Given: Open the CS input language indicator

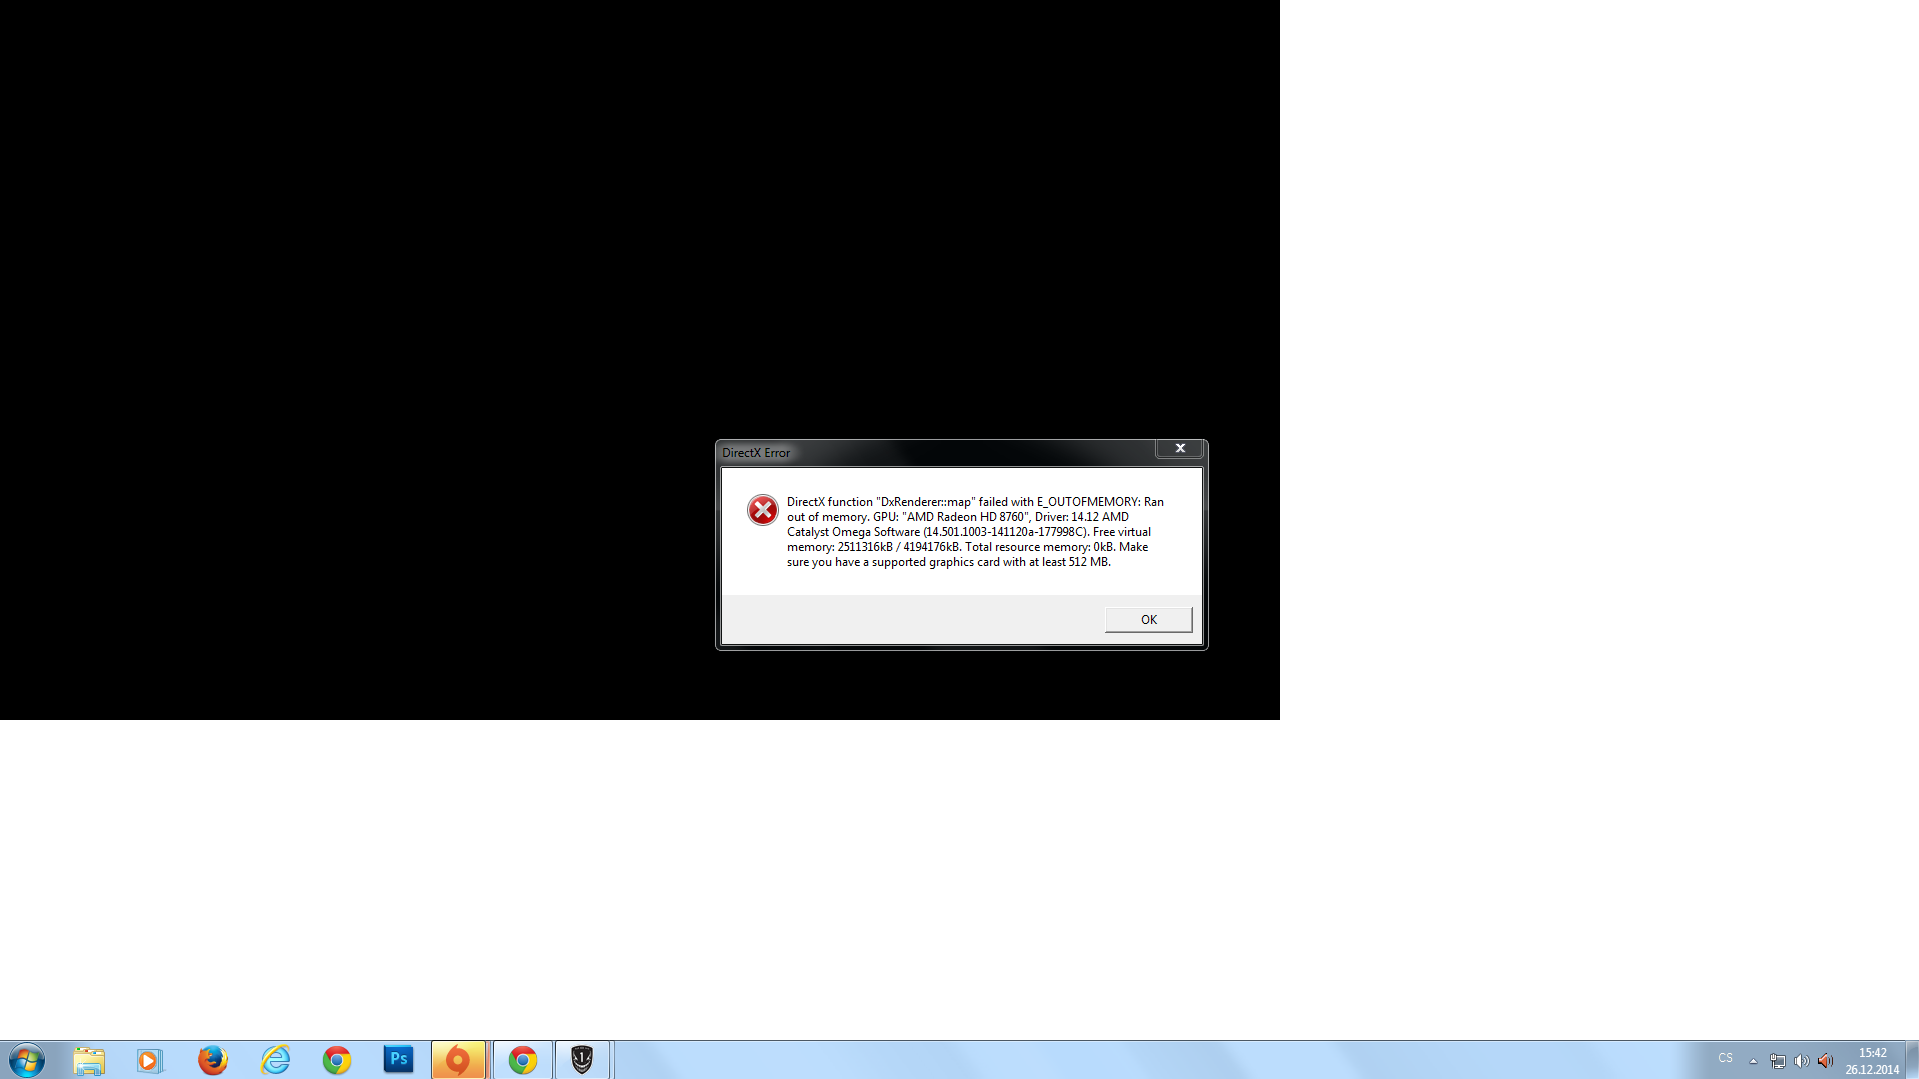Looking at the screenshot, I should pos(1725,1058).
